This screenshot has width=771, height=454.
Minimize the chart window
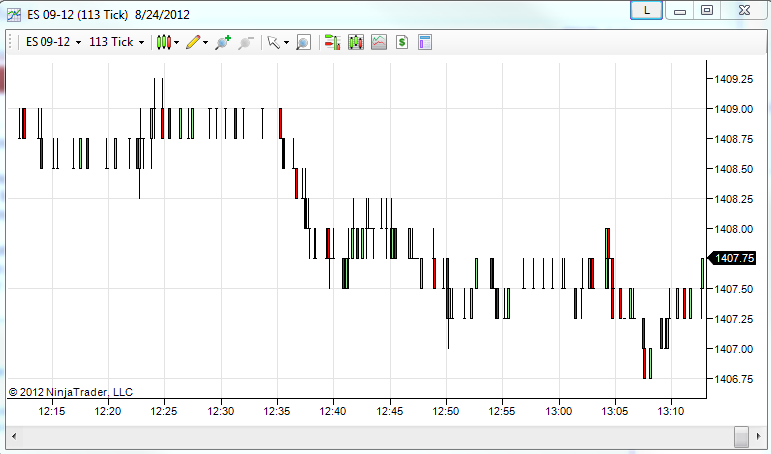pos(680,10)
